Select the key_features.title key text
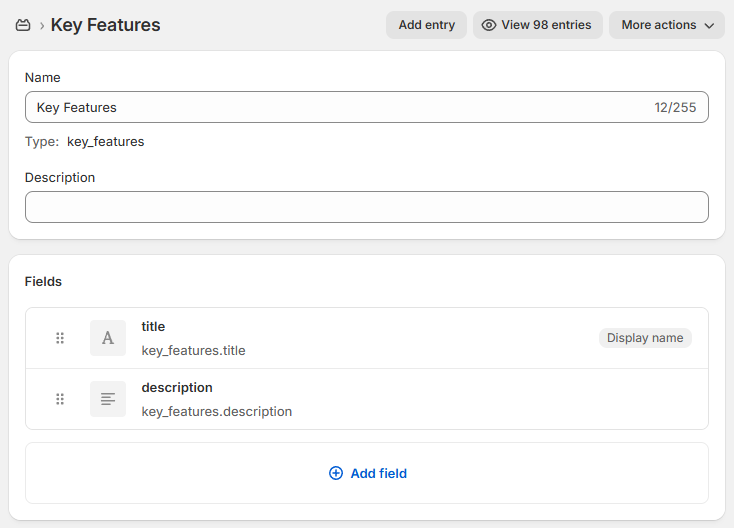This screenshot has height=528, width=734. (x=193, y=350)
